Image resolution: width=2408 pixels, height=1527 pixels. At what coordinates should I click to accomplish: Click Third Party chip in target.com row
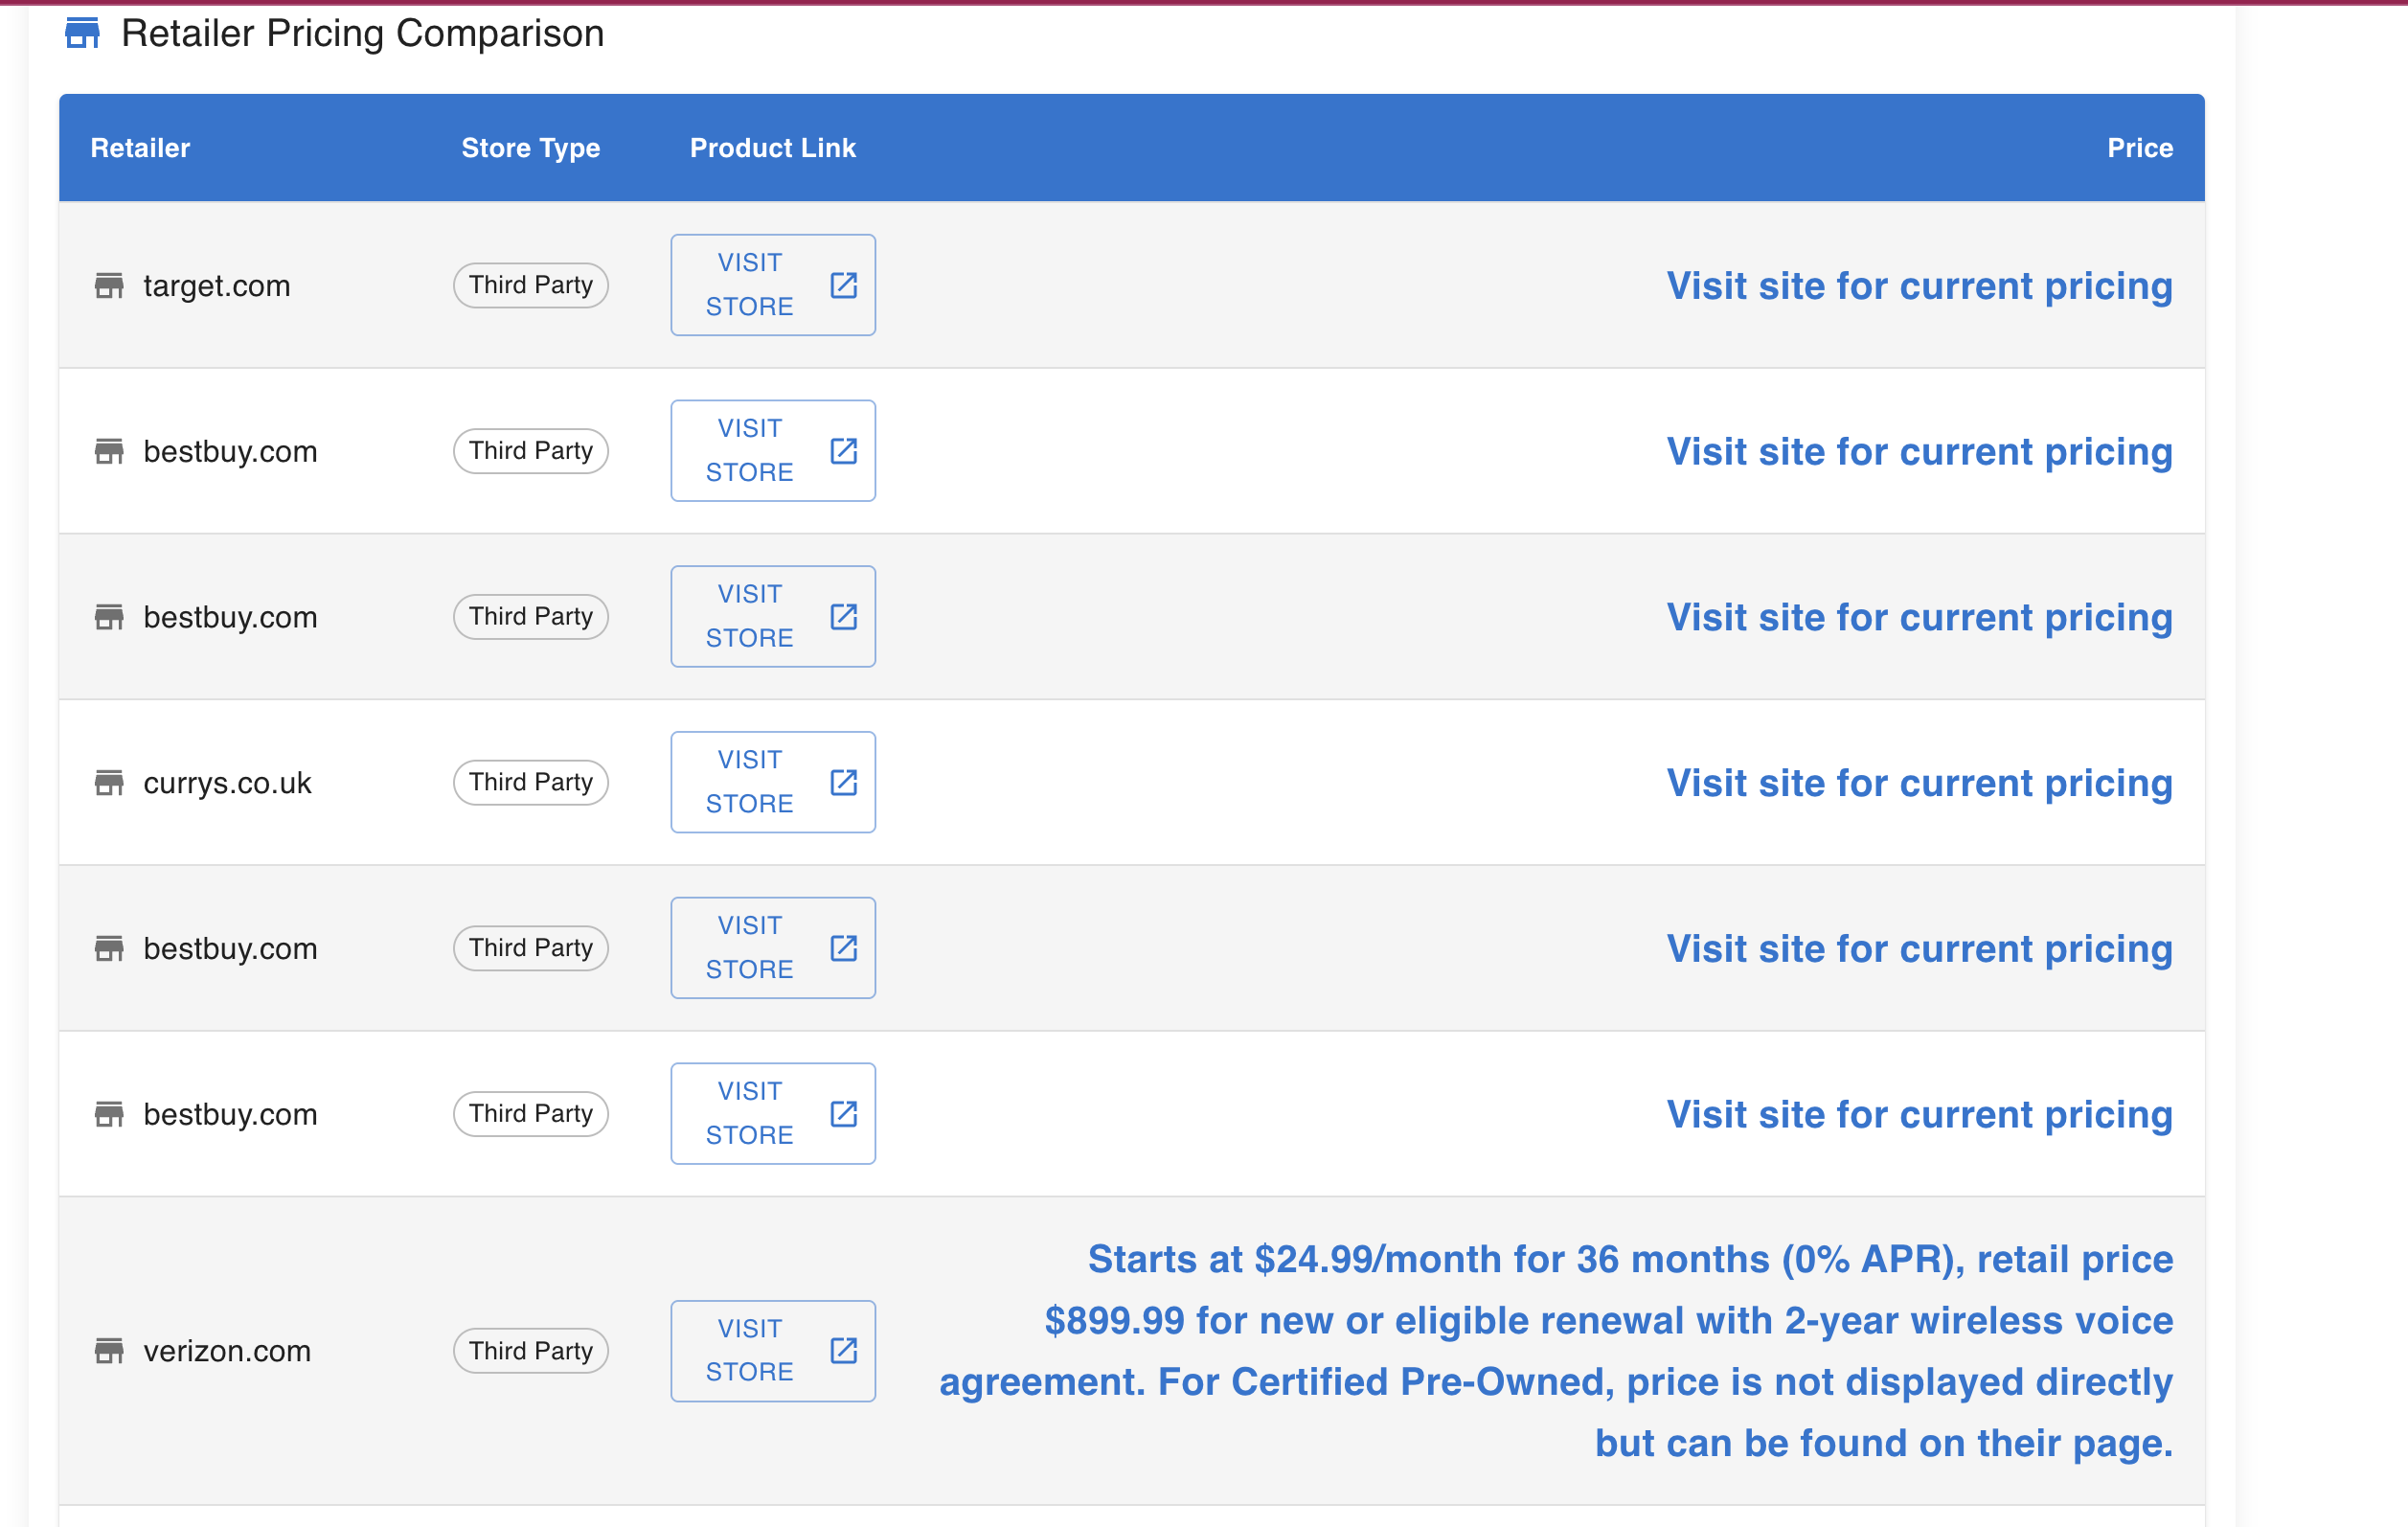pos(531,286)
